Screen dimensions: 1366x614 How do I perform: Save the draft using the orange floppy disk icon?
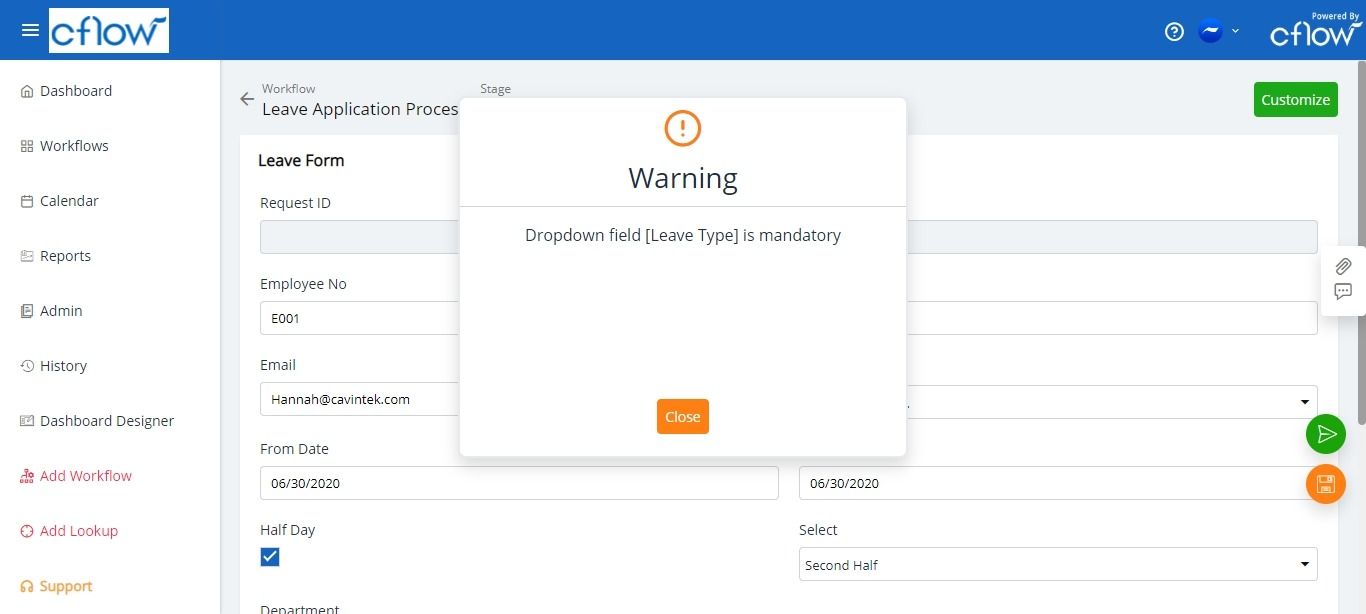click(1326, 484)
